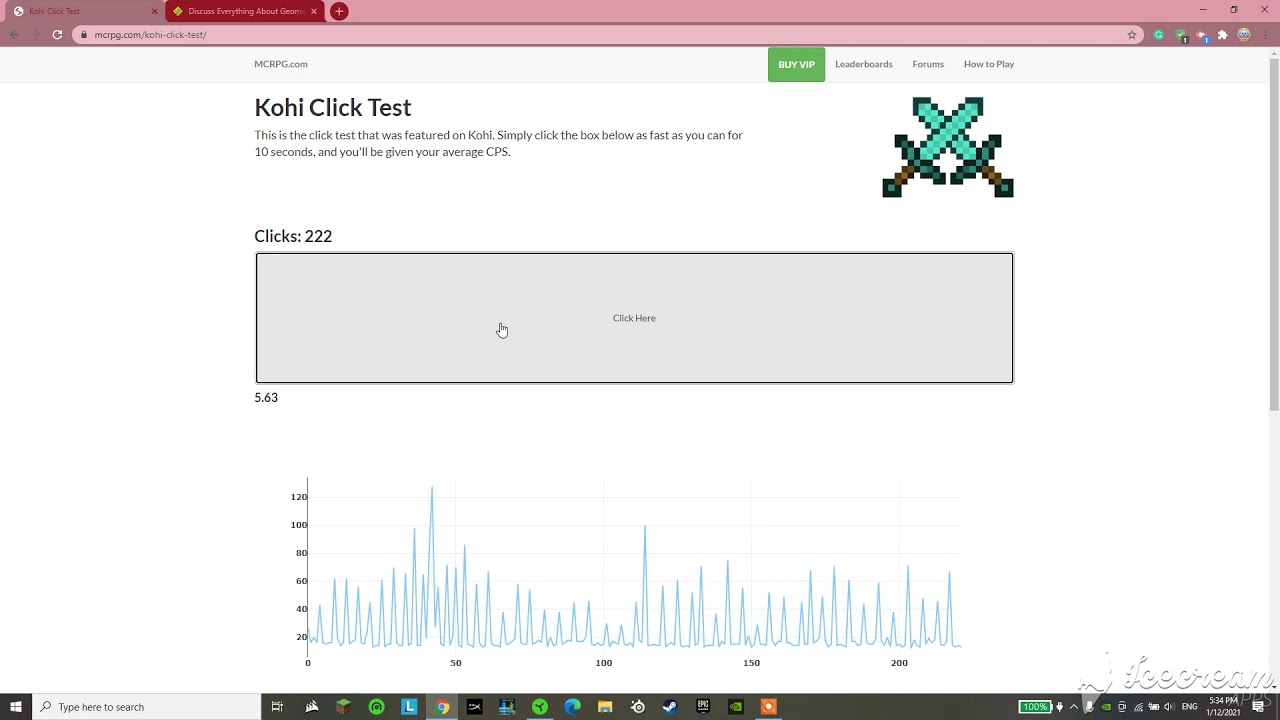Bookmark this page with the star
This screenshot has width=1280, height=720.
click(1132, 34)
